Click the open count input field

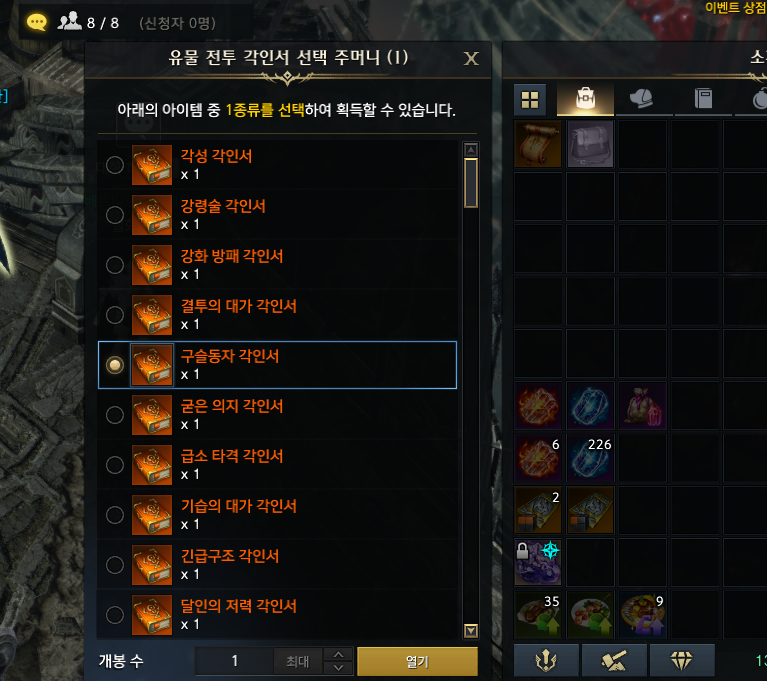[234, 661]
